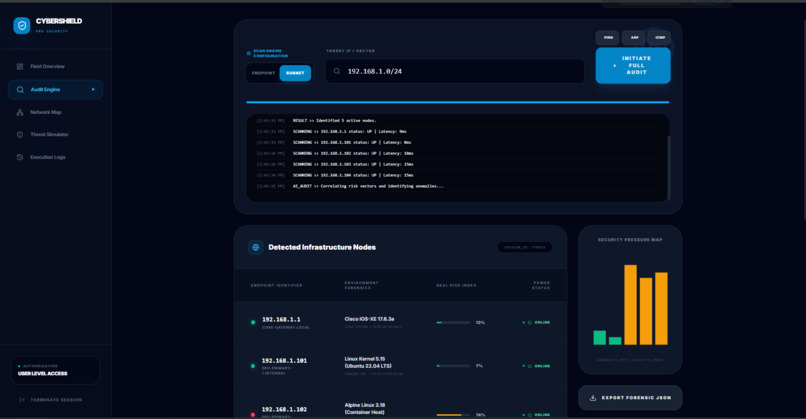Click the scan log console scrollbar
The image size is (806, 419).
[668, 167]
